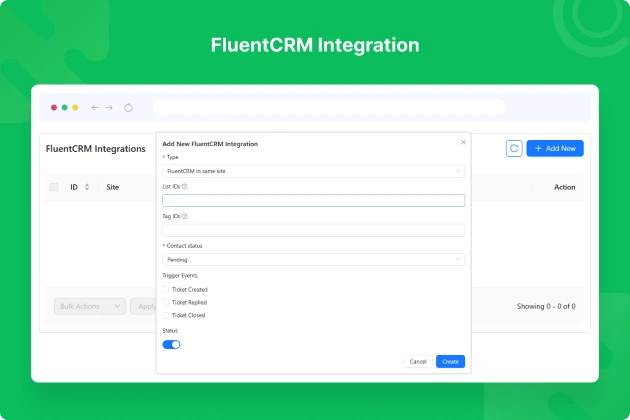Focus the Tag IDs input field
630x420 pixels.
[x=313, y=230]
